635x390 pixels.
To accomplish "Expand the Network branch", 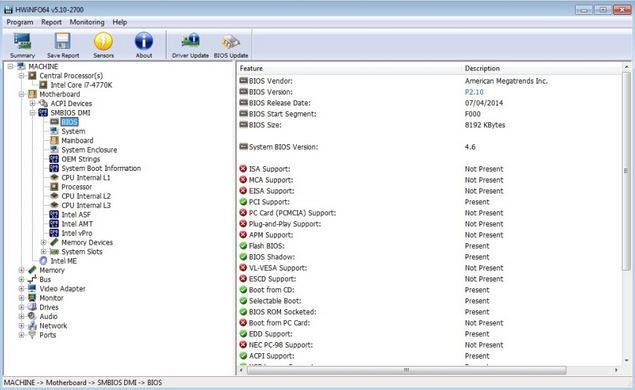I will 21,326.
